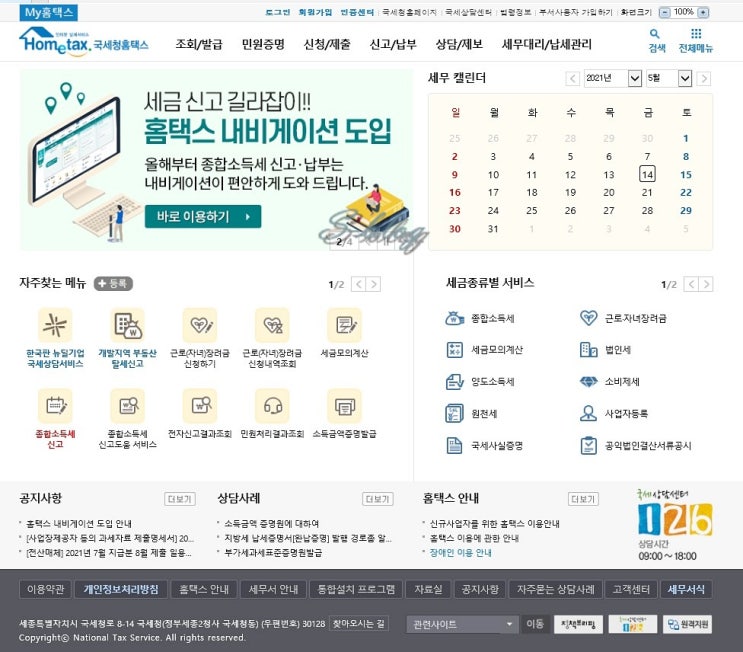Open notice 홈택스 내비게이션 도입 안내
Screen dimensions: 743x652
(x=79, y=524)
